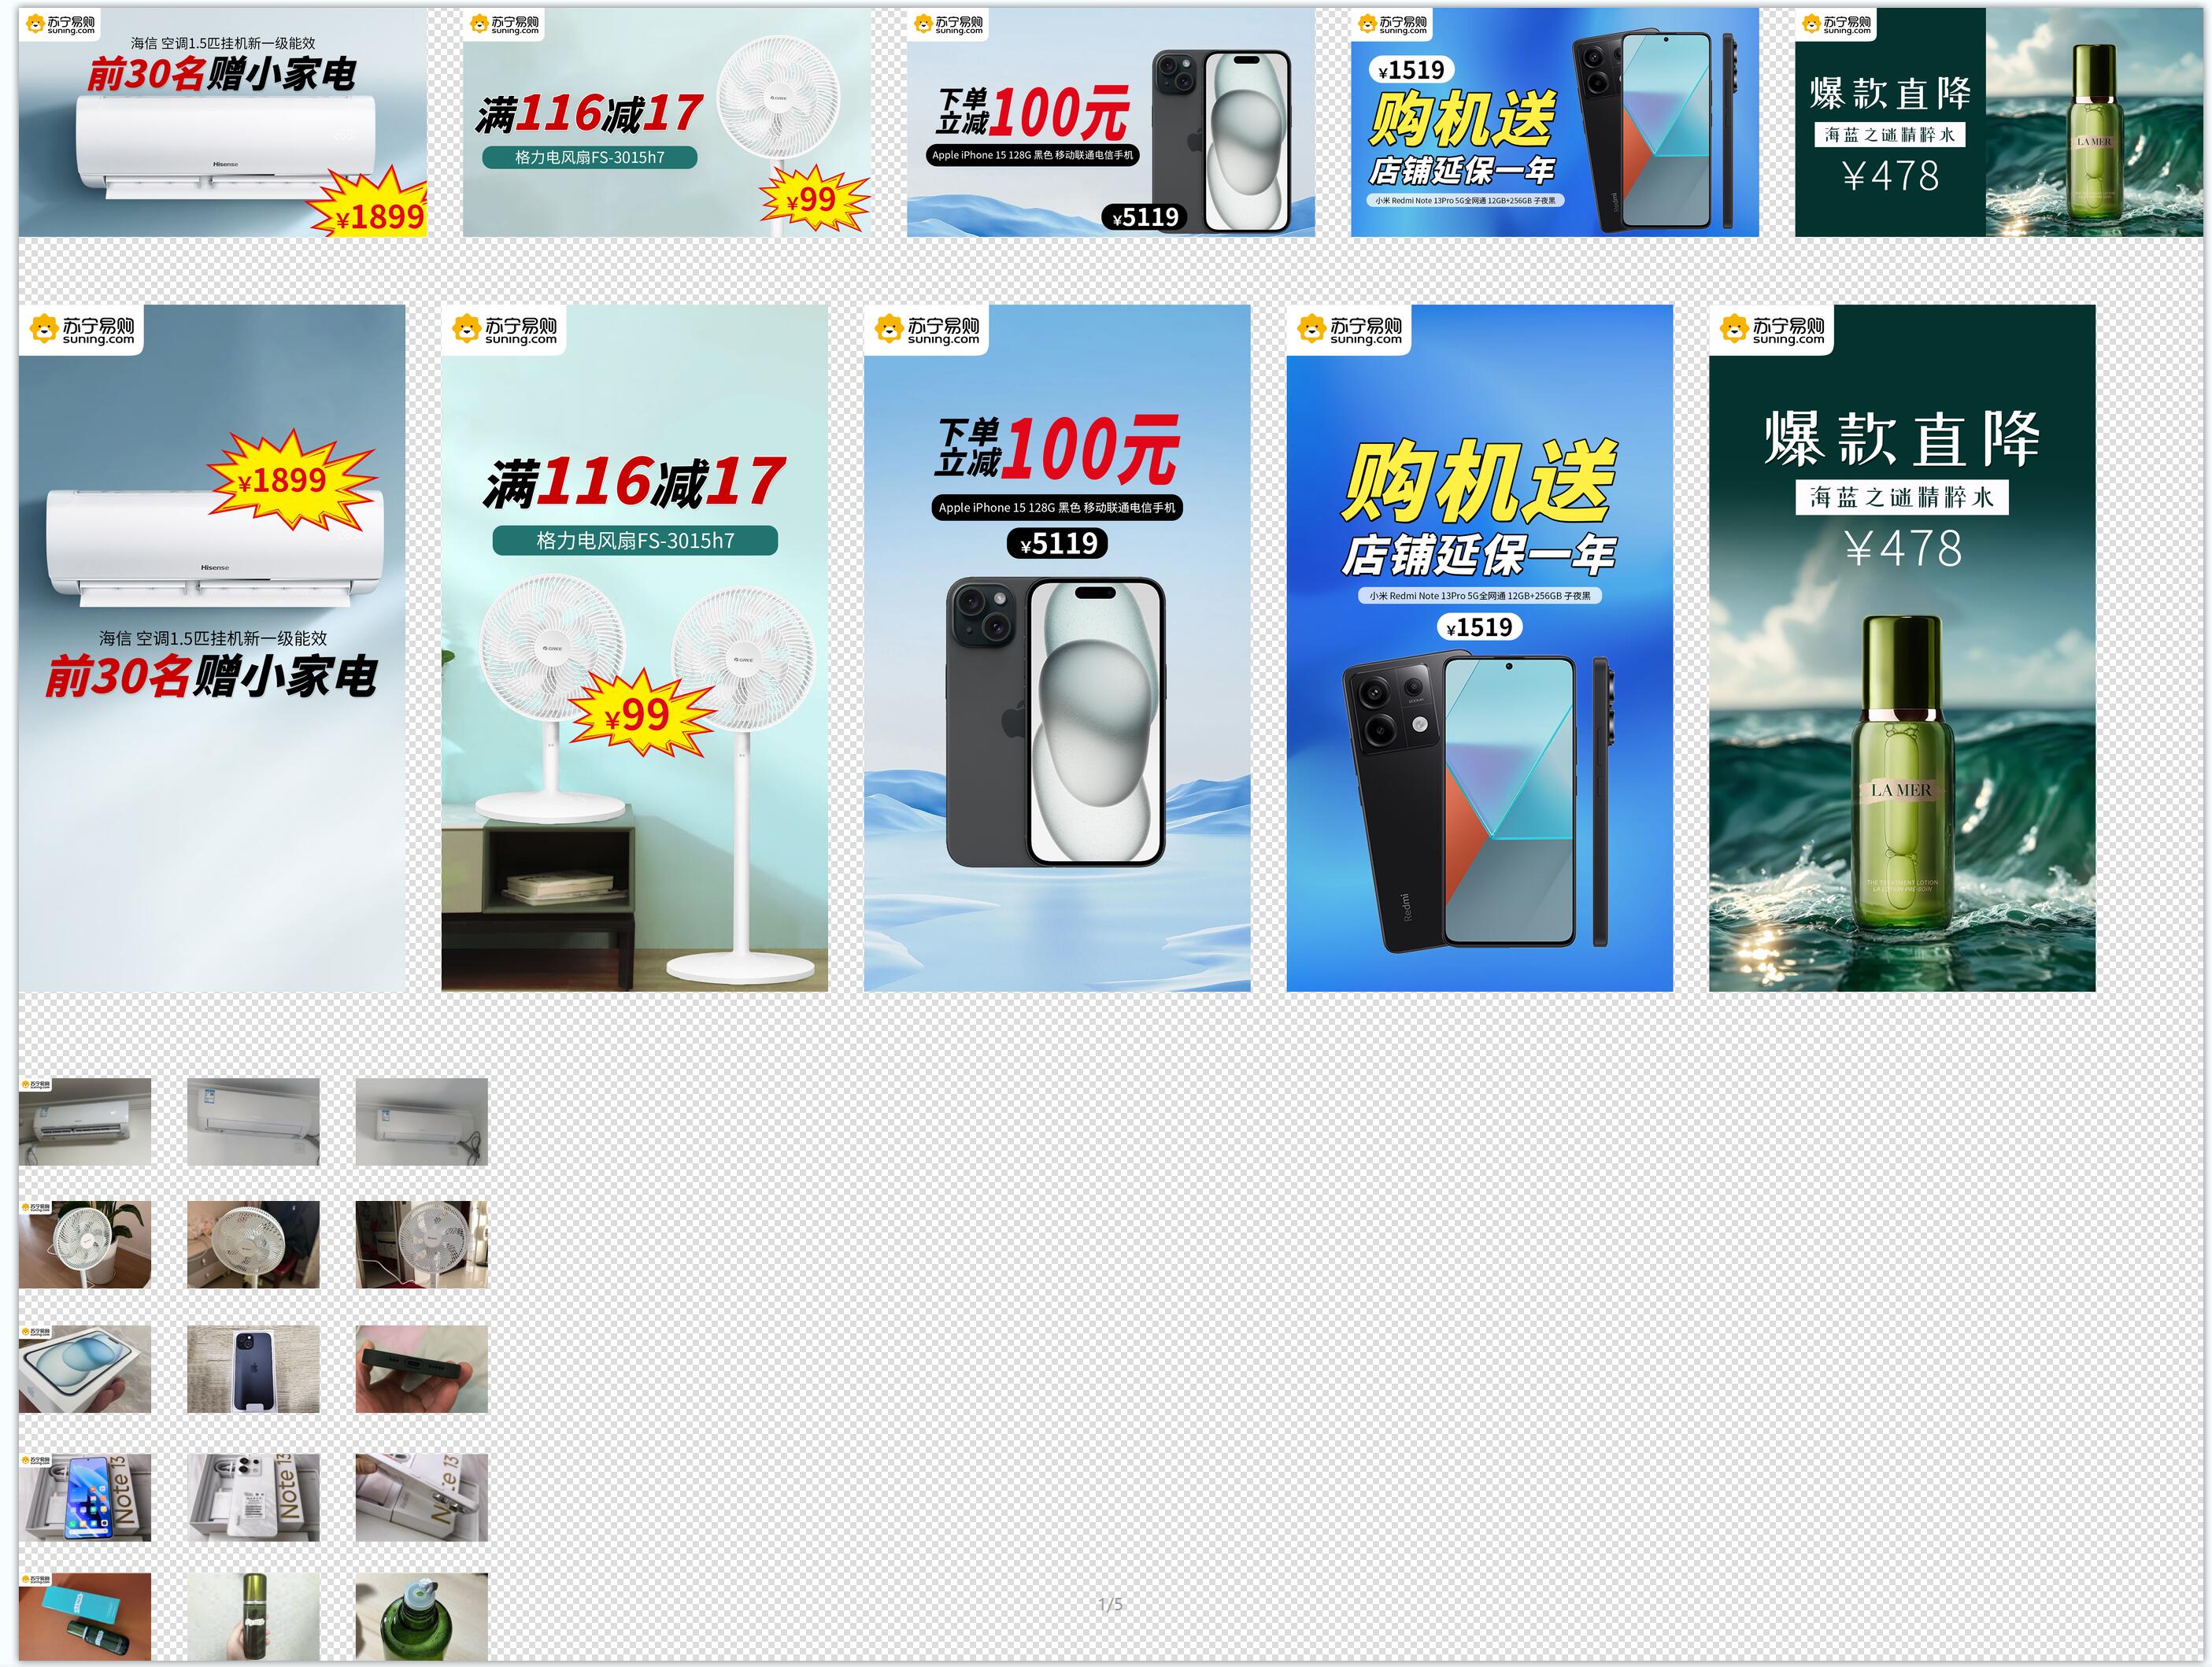
Task: Click Suning logo on horizontal air conditioner banner
Action: point(61,24)
